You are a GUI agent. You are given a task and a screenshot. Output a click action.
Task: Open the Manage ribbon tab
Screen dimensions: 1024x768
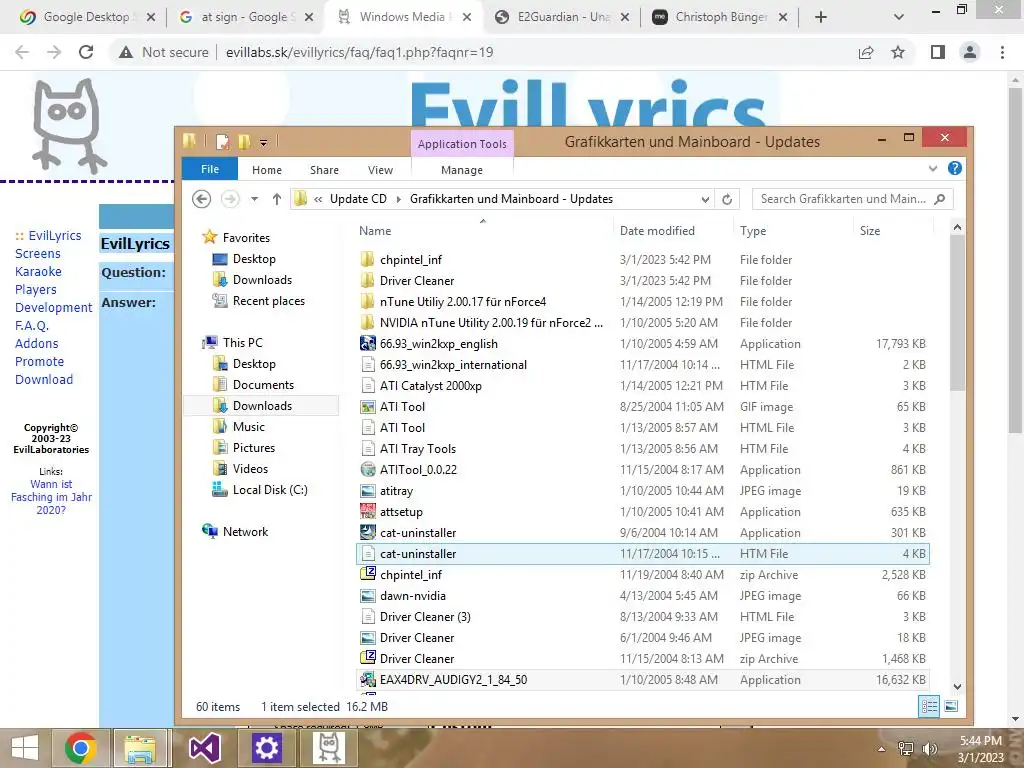pyautogui.click(x=462, y=170)
